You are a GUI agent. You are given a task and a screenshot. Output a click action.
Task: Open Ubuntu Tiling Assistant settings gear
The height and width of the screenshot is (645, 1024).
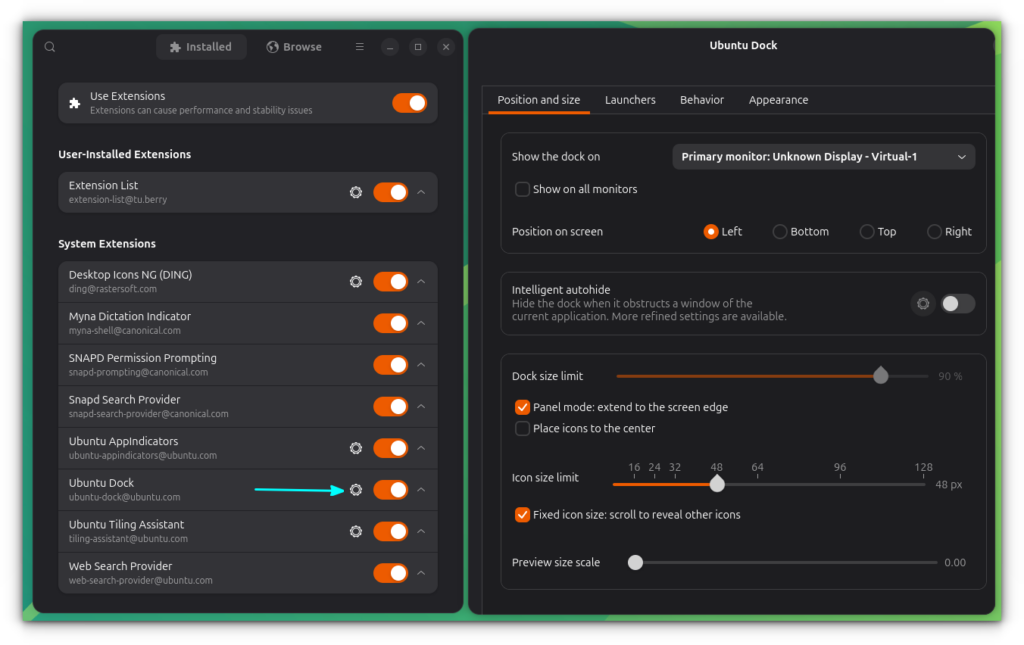(x=356, y=531)
